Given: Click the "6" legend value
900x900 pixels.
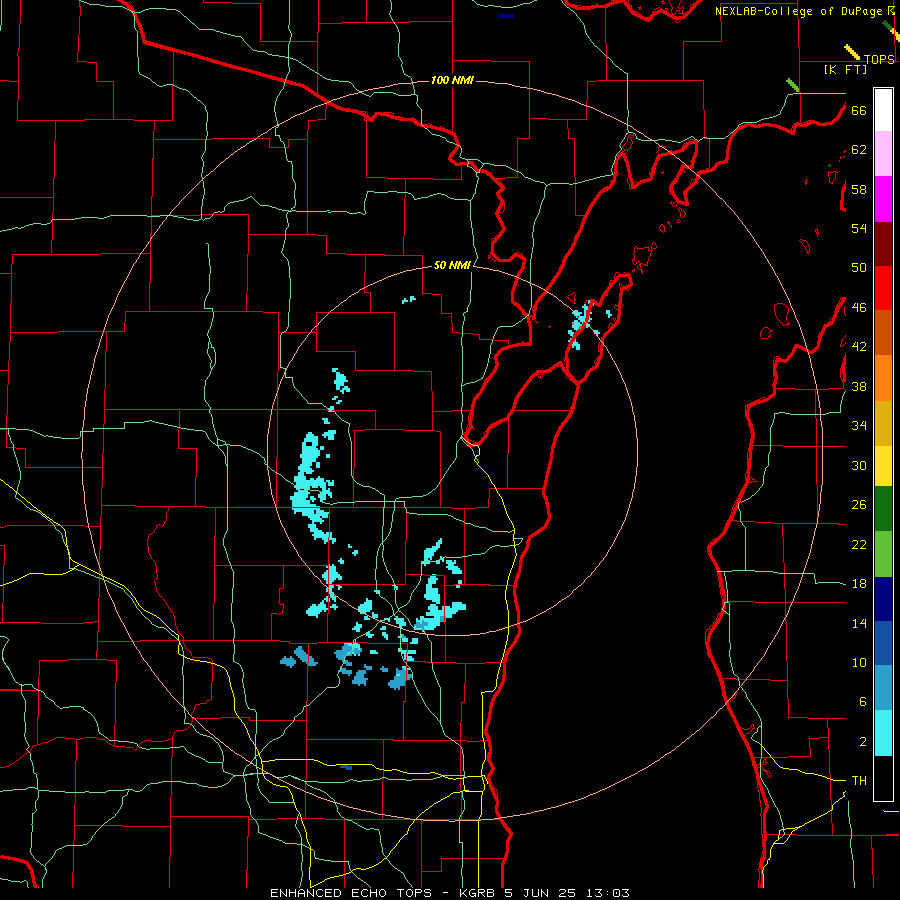Looking at the screenshot, I should 862,702.
